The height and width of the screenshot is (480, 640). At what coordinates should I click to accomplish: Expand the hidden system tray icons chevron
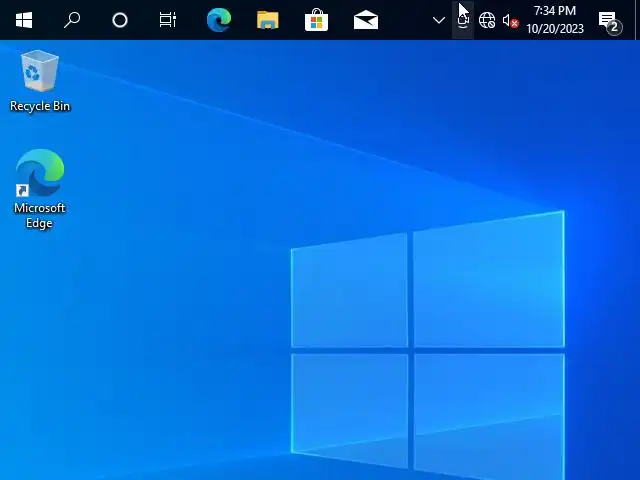pyautogui.click(x=439, y=20)
